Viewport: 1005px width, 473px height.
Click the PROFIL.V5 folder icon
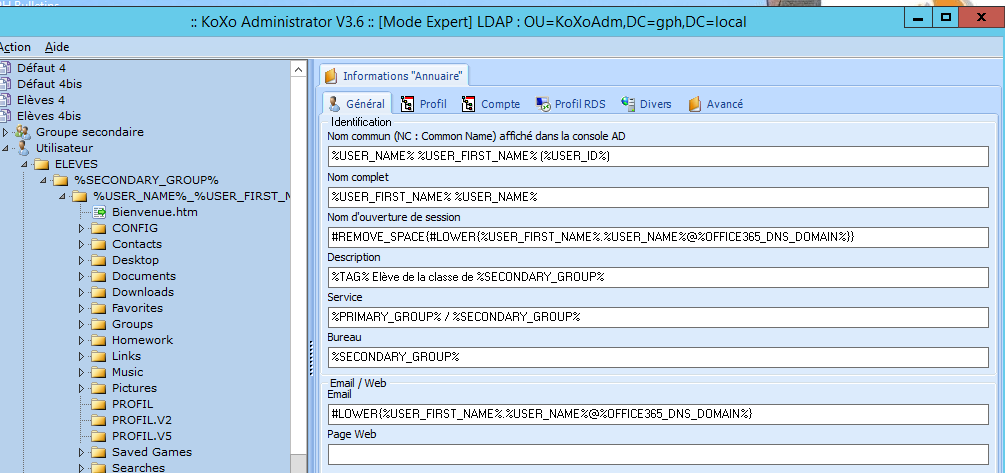pyautogui.click(x=98, y=436)
